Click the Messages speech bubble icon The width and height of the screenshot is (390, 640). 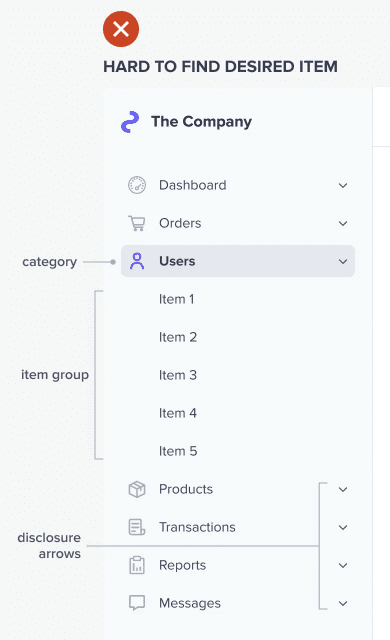[137, 603]
